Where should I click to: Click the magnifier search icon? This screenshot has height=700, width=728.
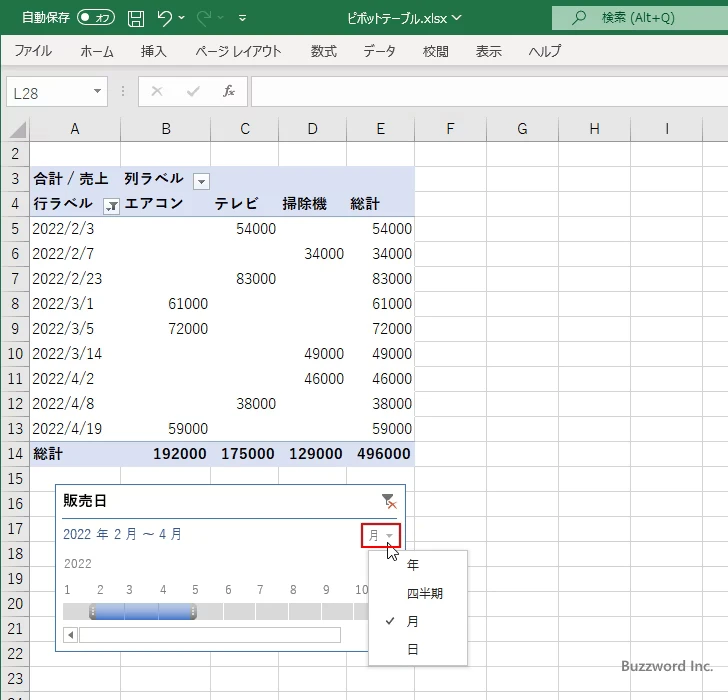579,18
